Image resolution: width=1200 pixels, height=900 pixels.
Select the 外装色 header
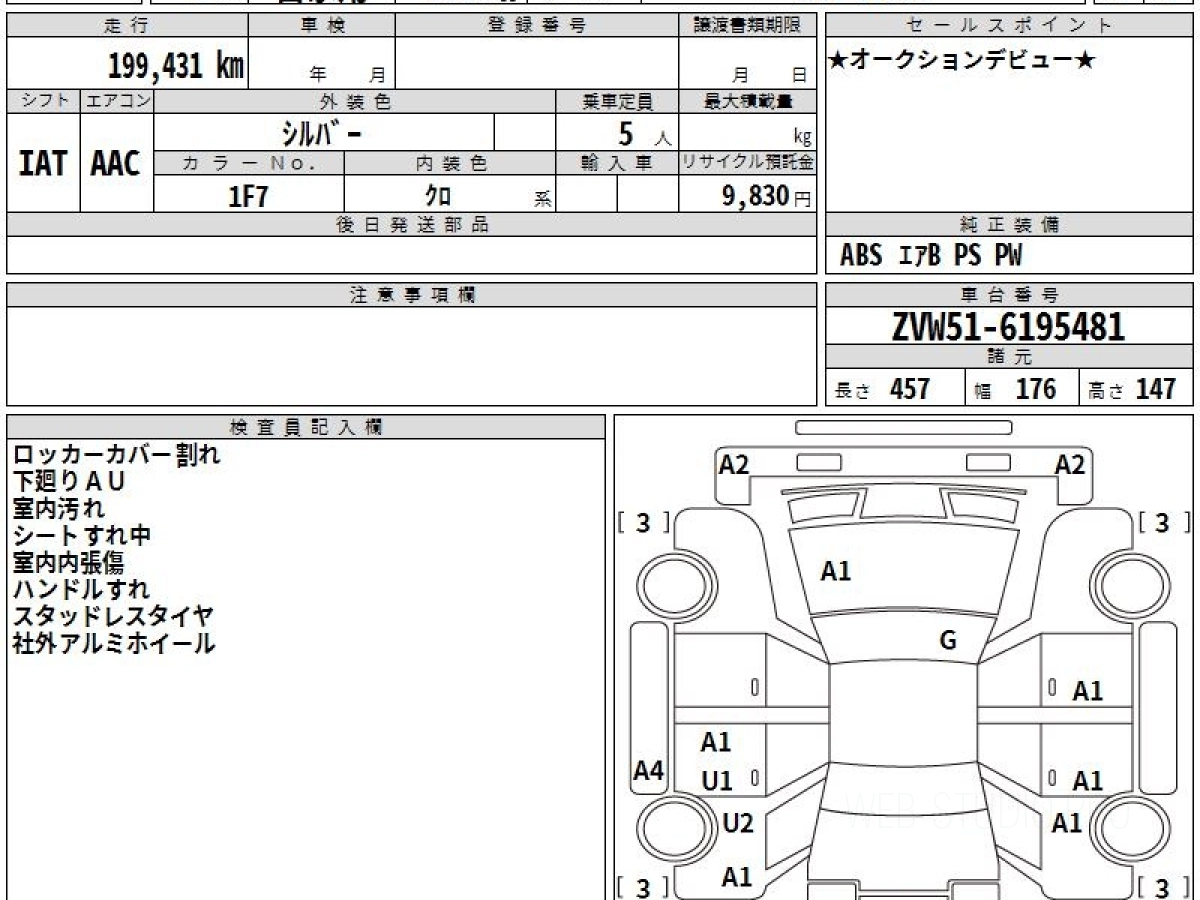coord(355,101)
